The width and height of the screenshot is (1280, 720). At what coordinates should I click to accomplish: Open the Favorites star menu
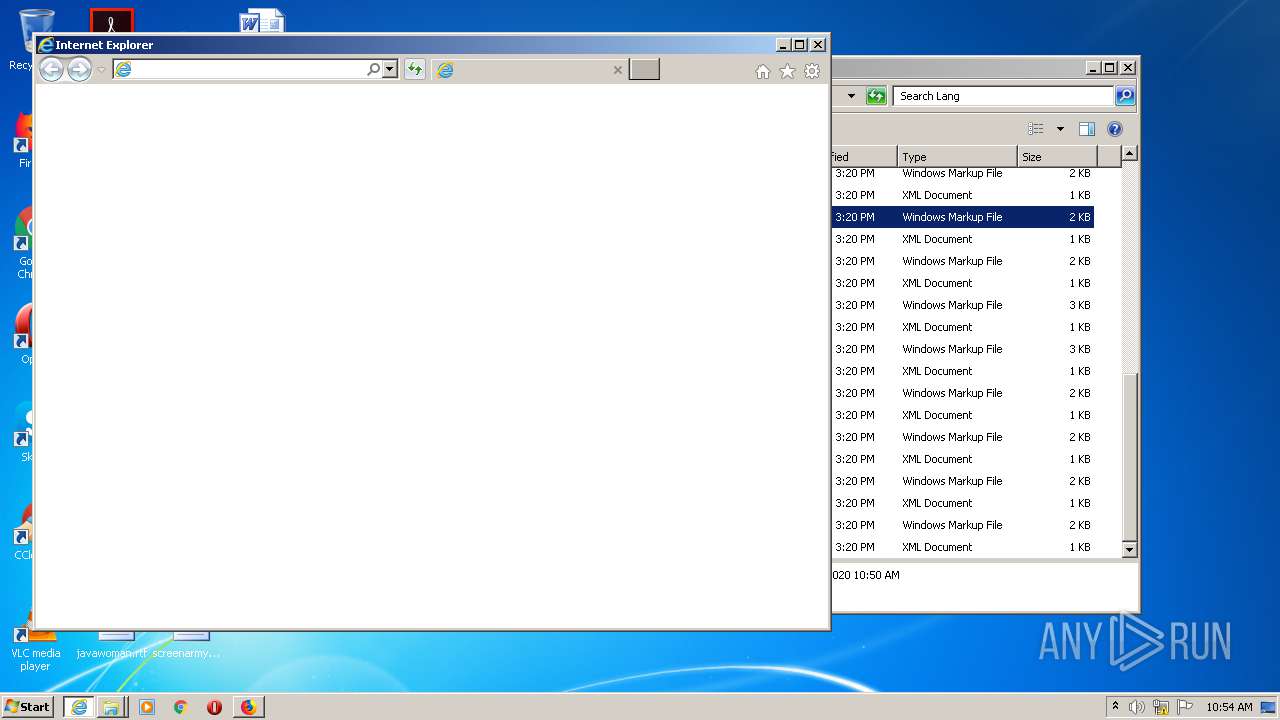(787, 71)
